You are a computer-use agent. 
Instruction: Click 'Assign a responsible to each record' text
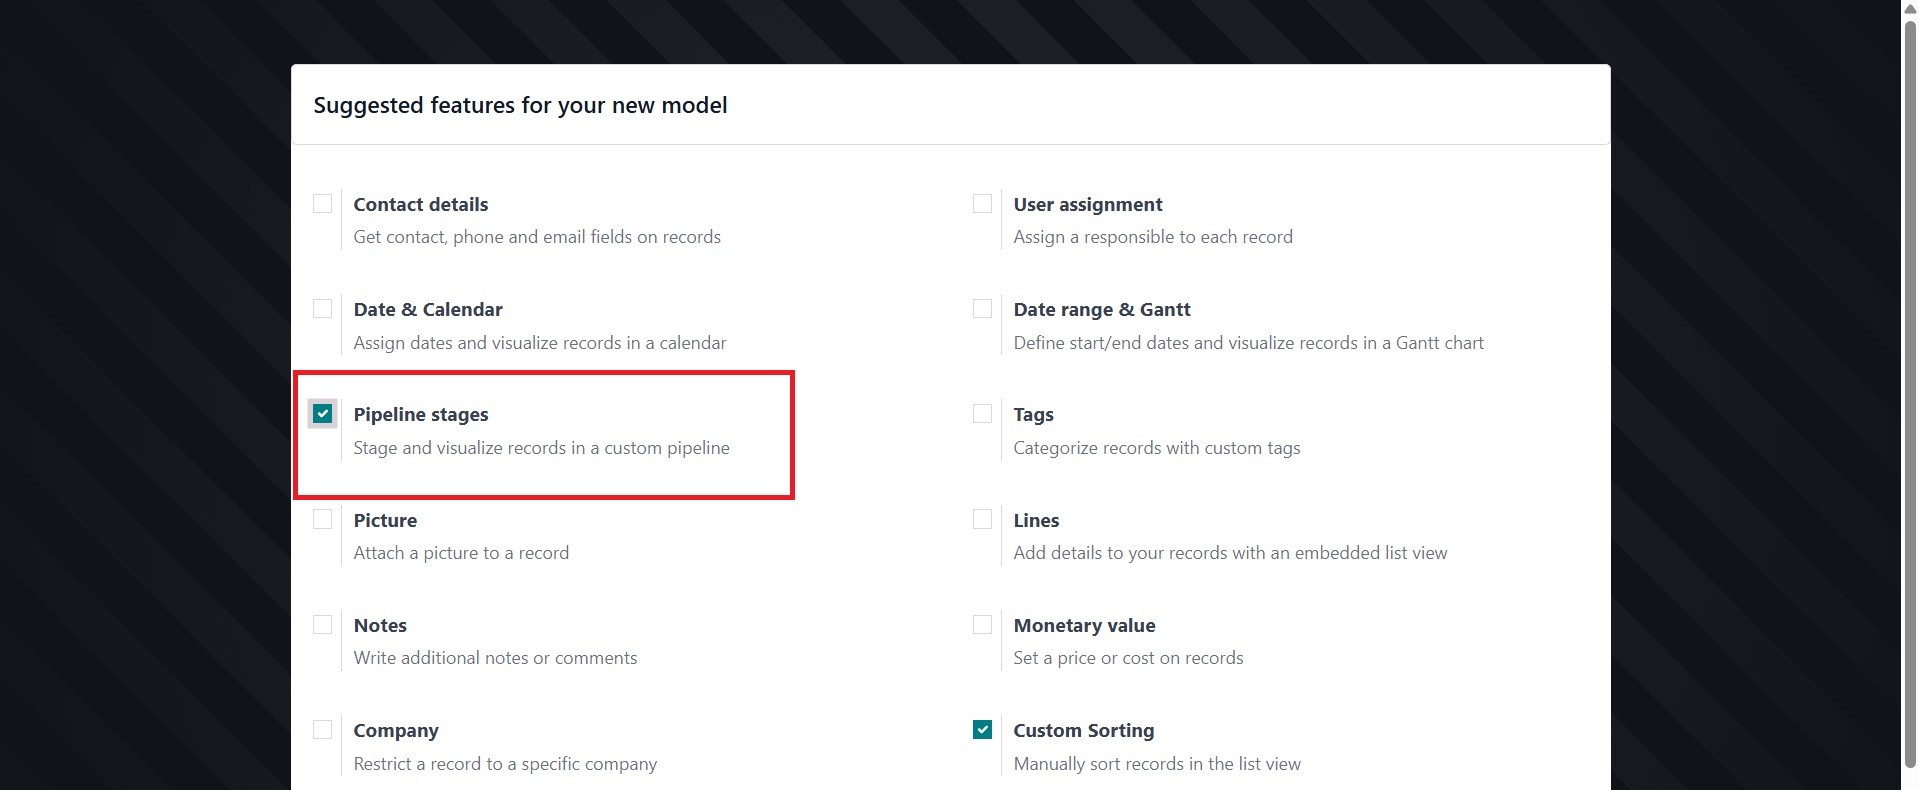1152,237
